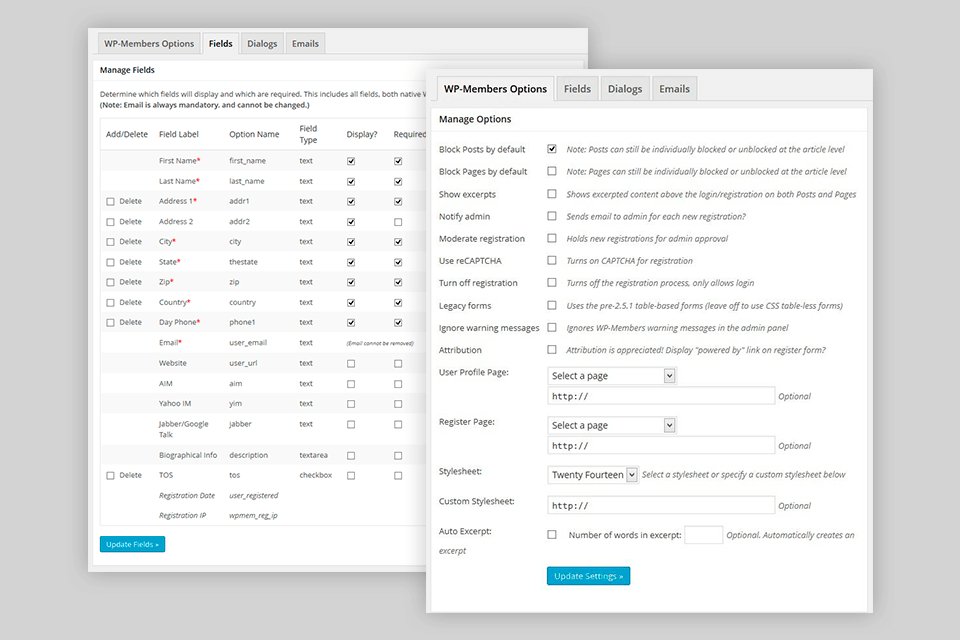Click the Update Fields button
Viewport: 960px width, 640px height.
click(132, 544)
